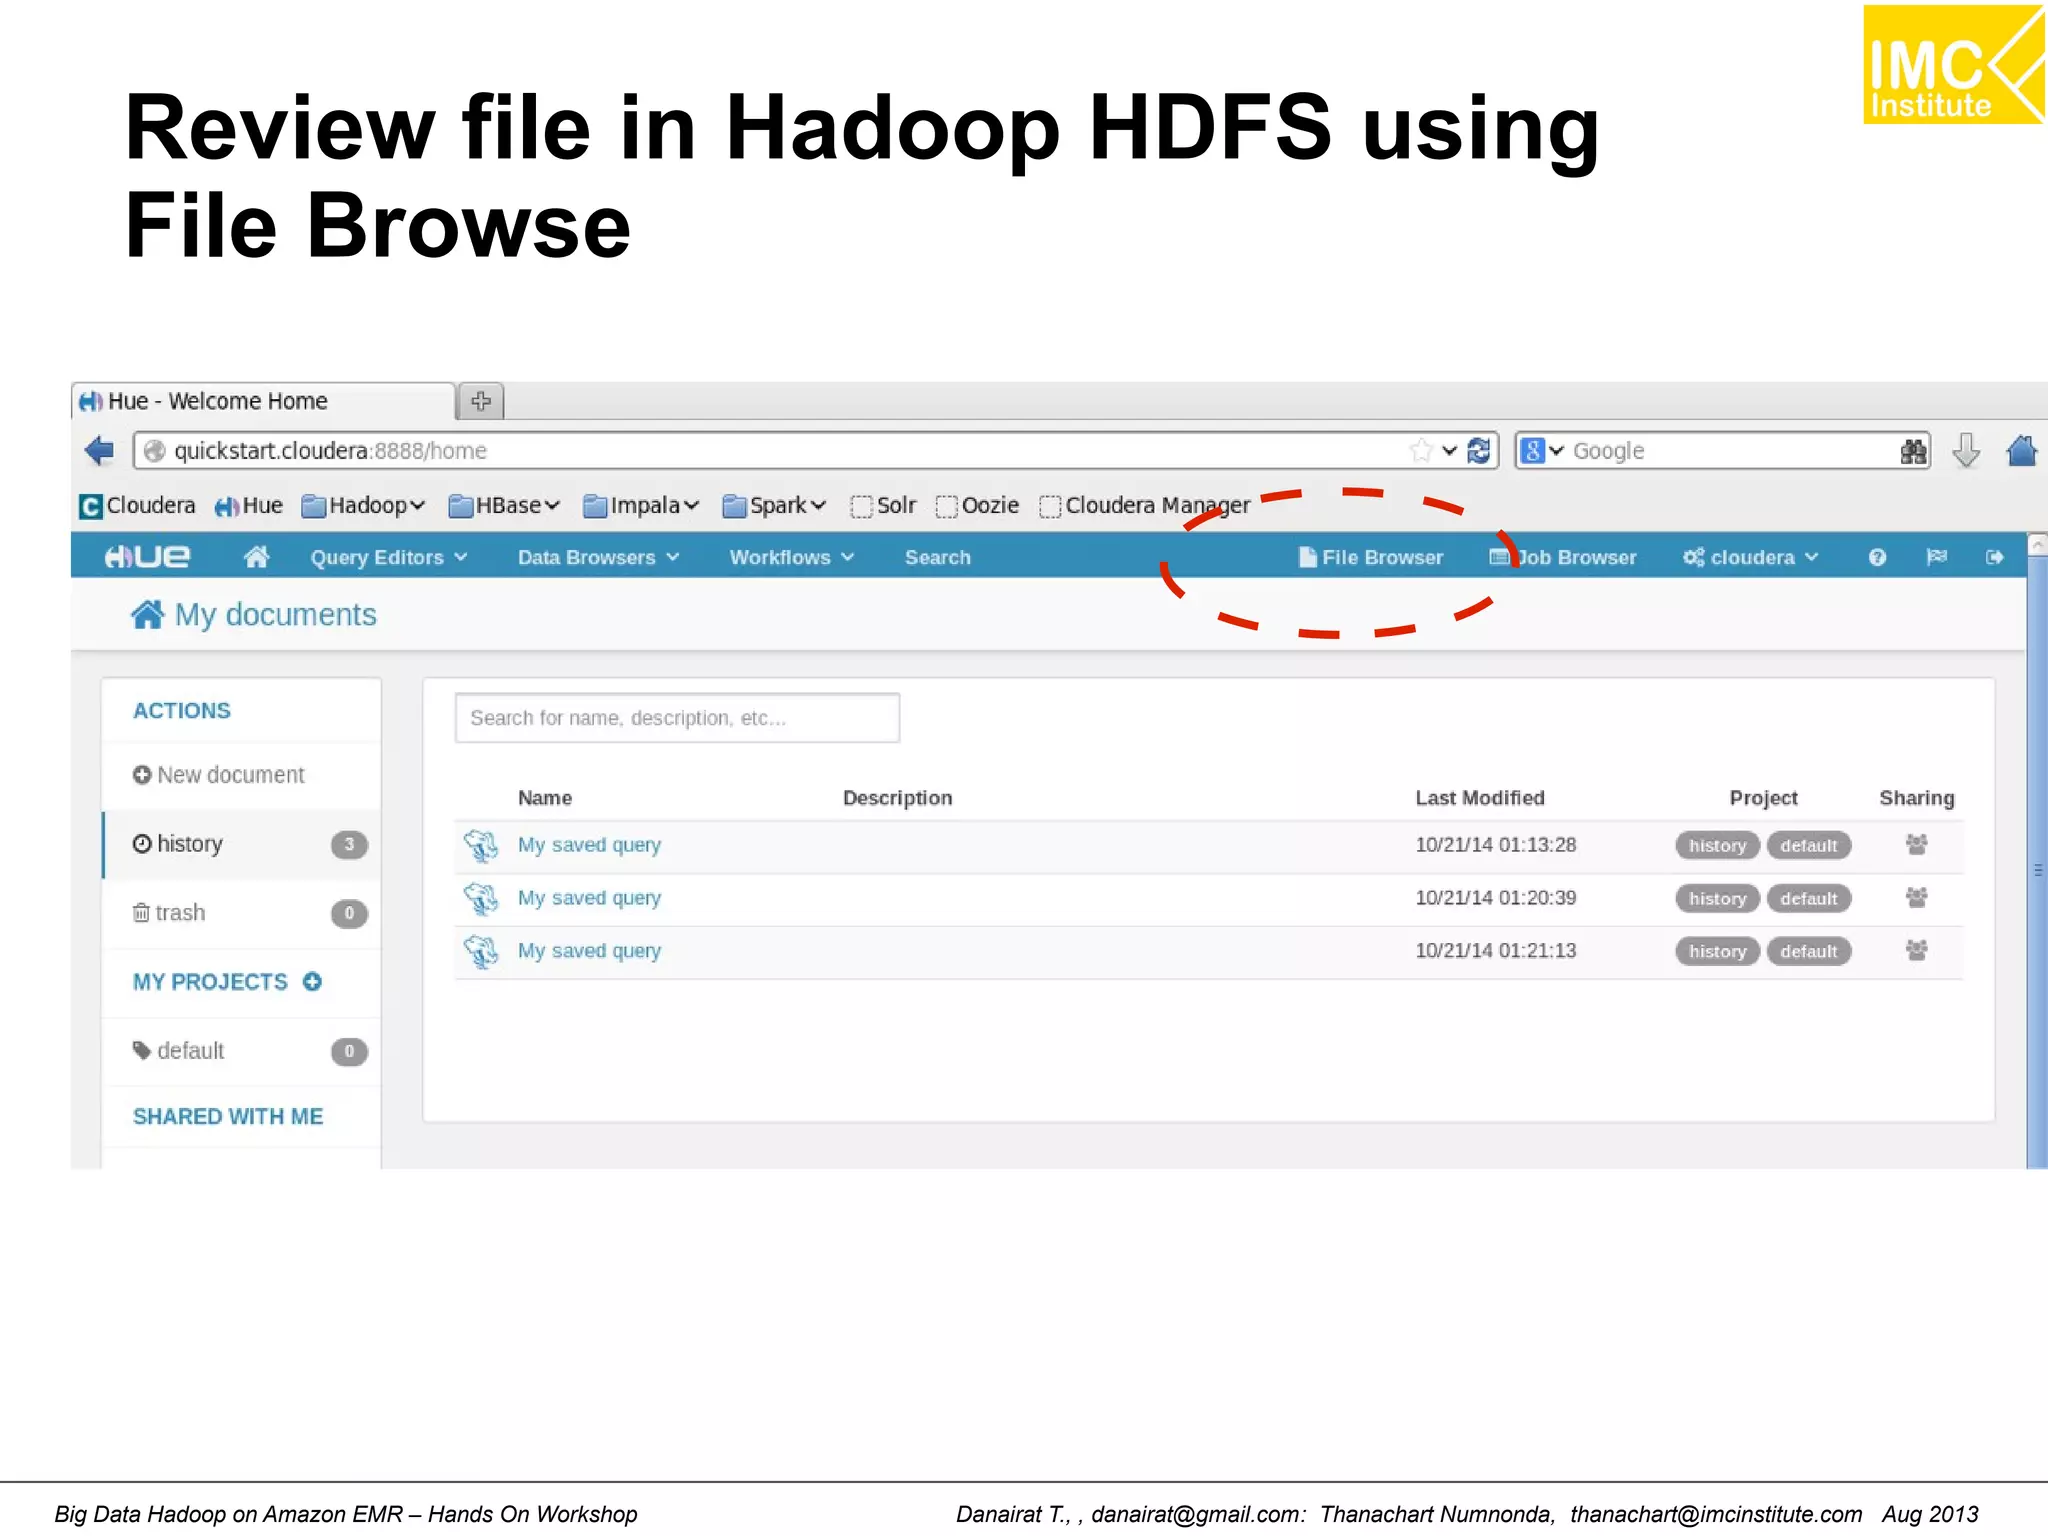Expand the HBase bookmarks folder
This screenshot has width=2048, height=1536.
(504, 506)
